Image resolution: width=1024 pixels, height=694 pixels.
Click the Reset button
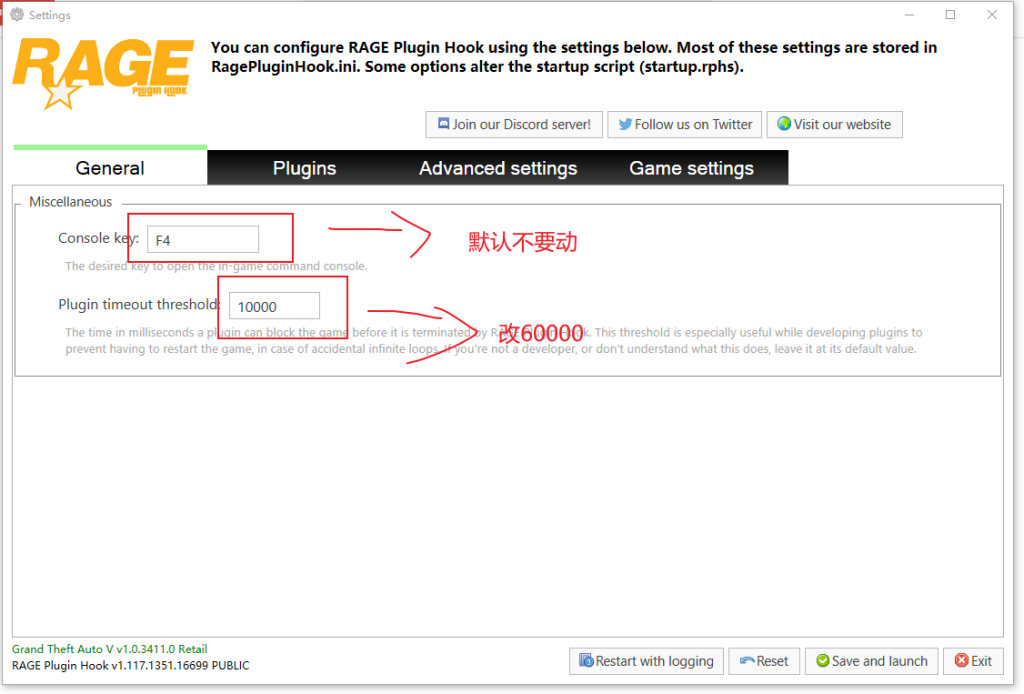point(763,661)
